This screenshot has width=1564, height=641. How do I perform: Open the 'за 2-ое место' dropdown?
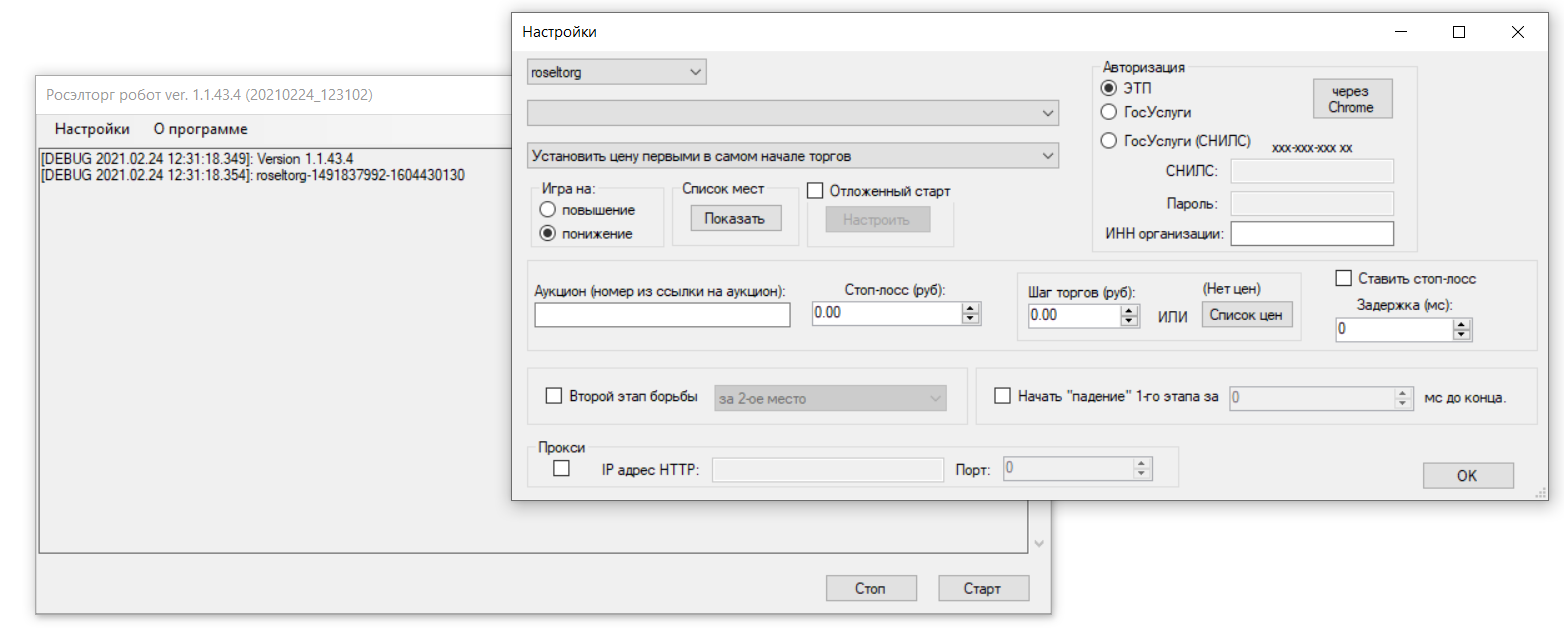pyautogui.click(x=830, y=398)
